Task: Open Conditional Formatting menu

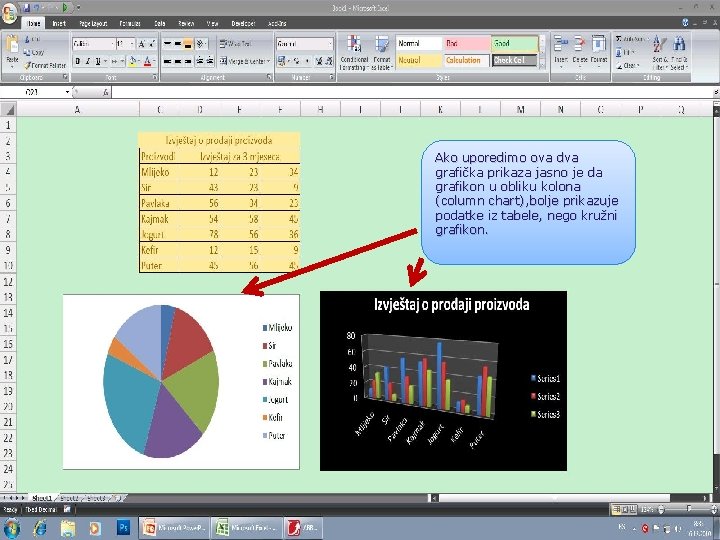Action: pyautogui.click(x=354, y=53)
